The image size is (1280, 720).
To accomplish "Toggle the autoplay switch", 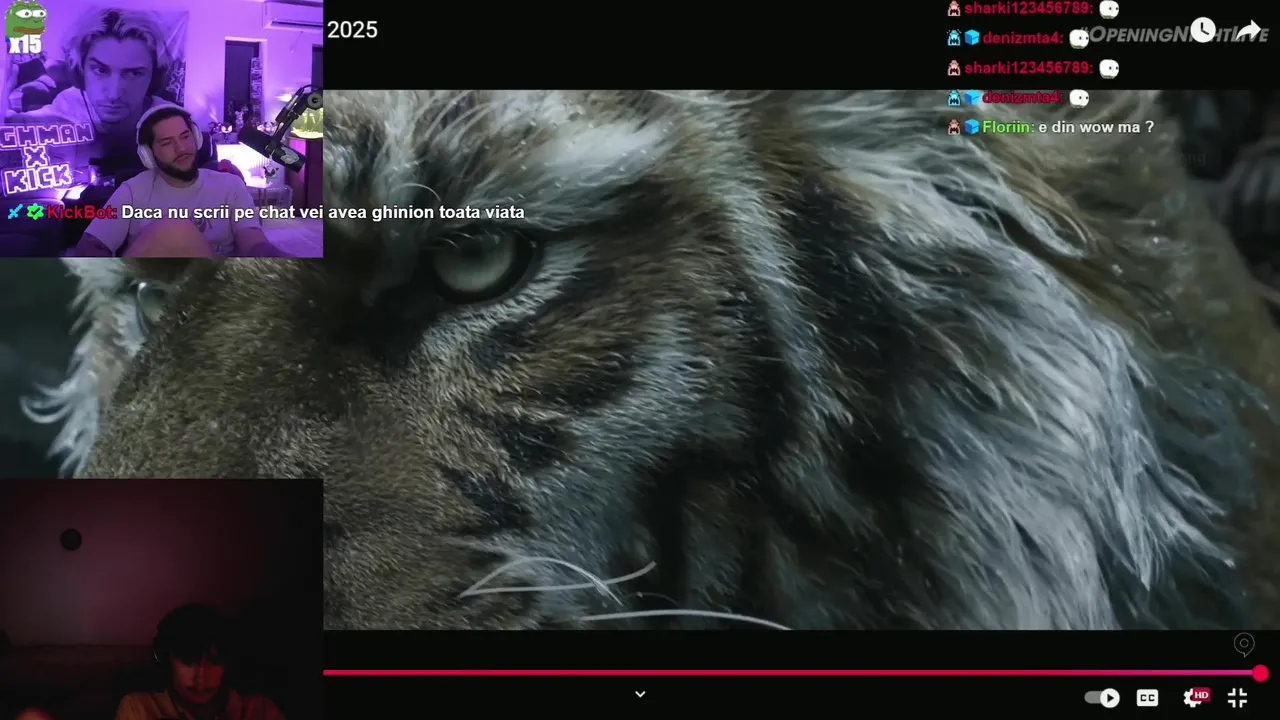I will tap(1102, 698).
